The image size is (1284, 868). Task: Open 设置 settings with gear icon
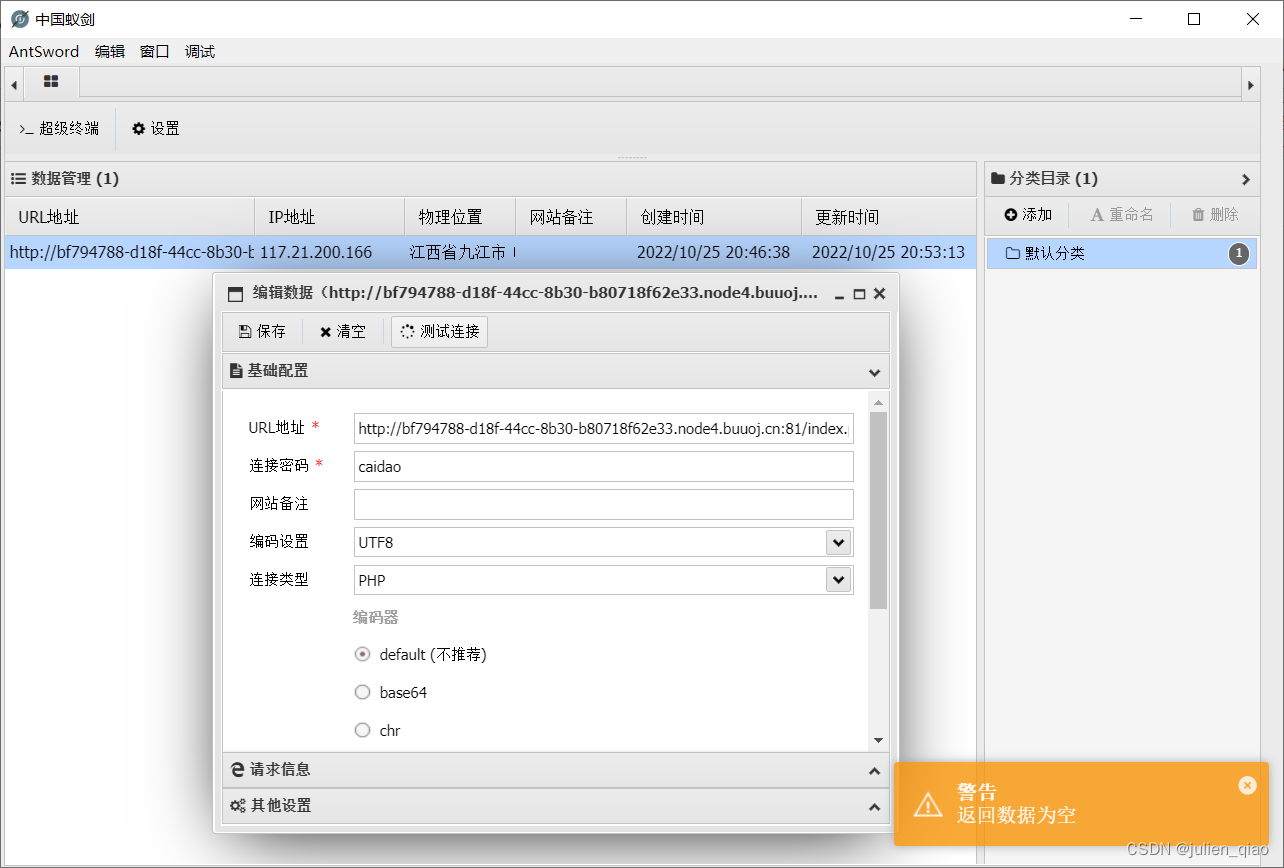click(156, 128)
